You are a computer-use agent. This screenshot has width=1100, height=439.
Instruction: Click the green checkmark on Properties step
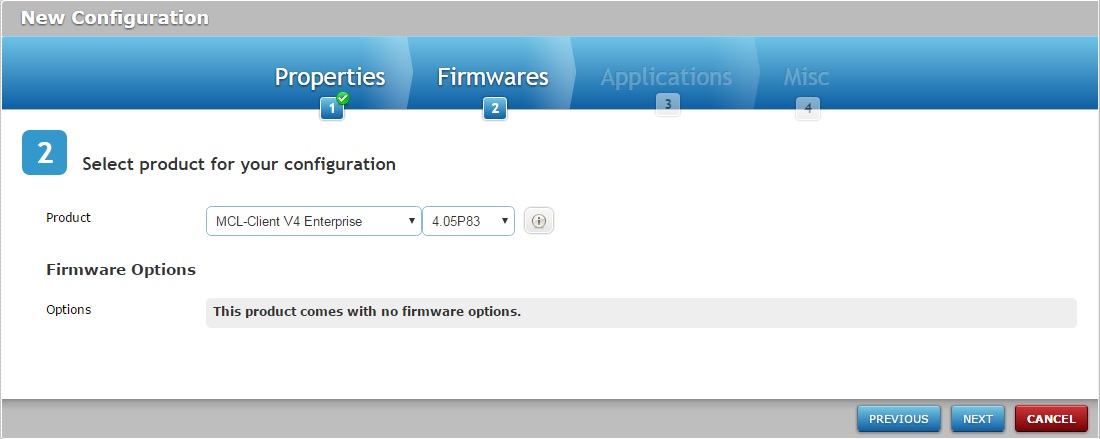pyautogui.click(x=343, y=97)
